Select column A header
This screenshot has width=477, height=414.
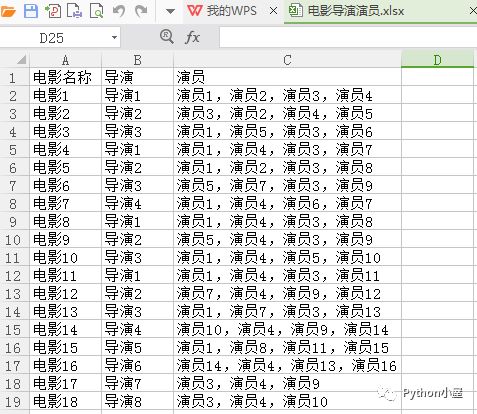65,60
